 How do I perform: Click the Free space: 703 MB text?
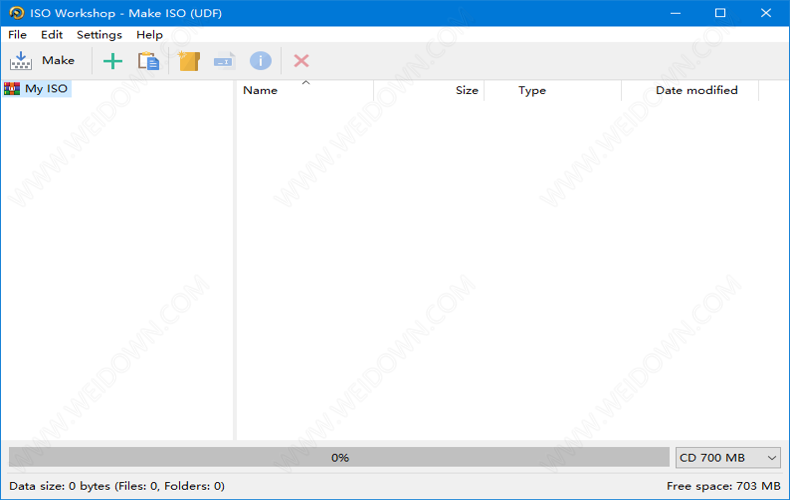pos(723,486)
